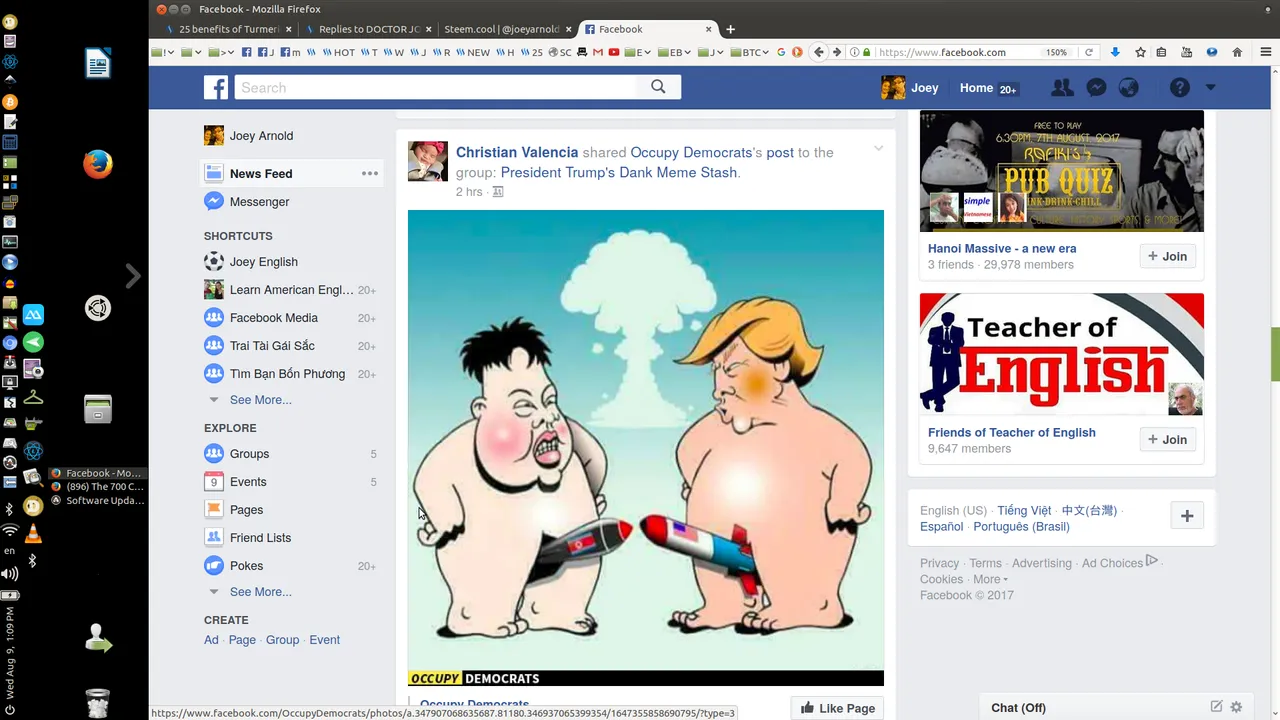Open the More footer dropdown

coord(990,579)
